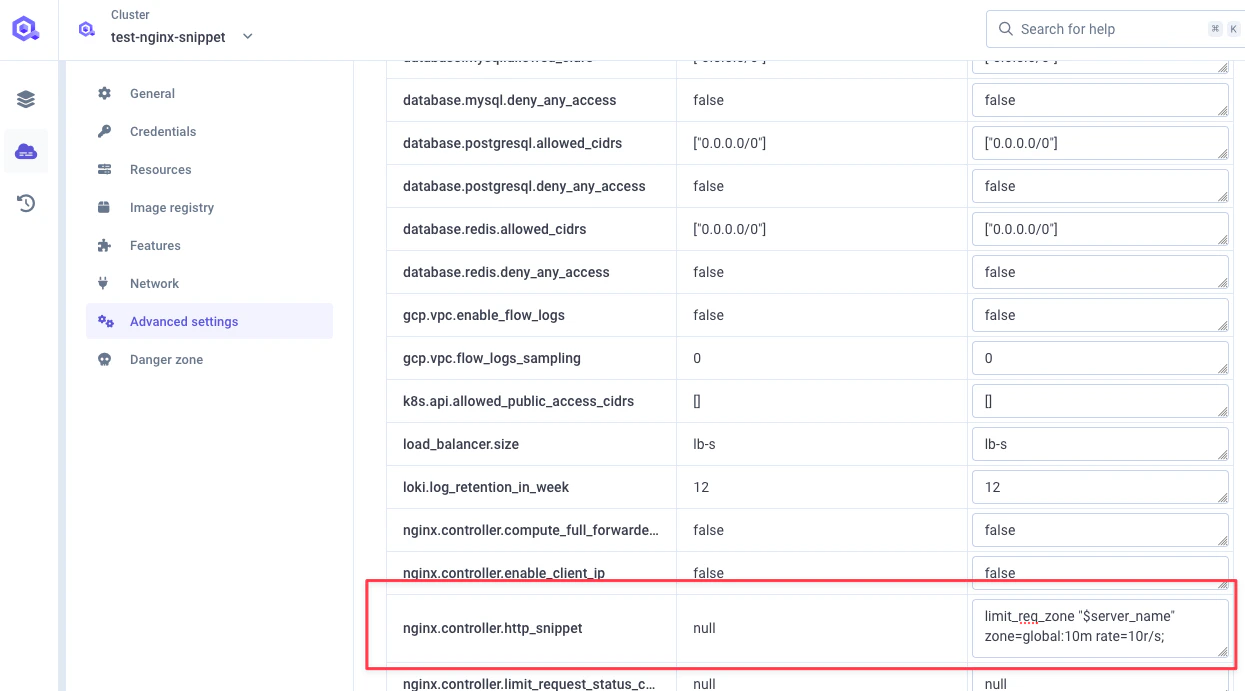This screenshot has width=1245, height=691.
Task: Toggle gcp.vpc.enable_flow_logs value field
Action: 1100,314
